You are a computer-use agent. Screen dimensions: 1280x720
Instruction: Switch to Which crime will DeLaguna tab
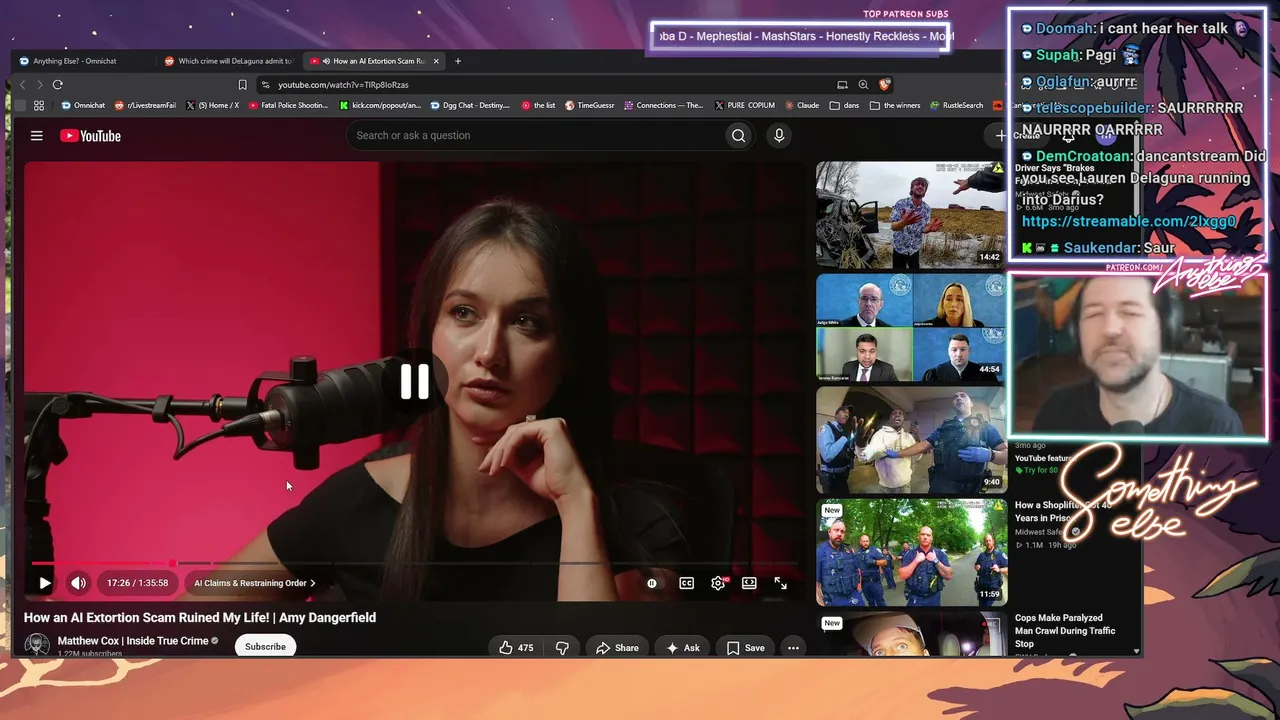[230, 61]
